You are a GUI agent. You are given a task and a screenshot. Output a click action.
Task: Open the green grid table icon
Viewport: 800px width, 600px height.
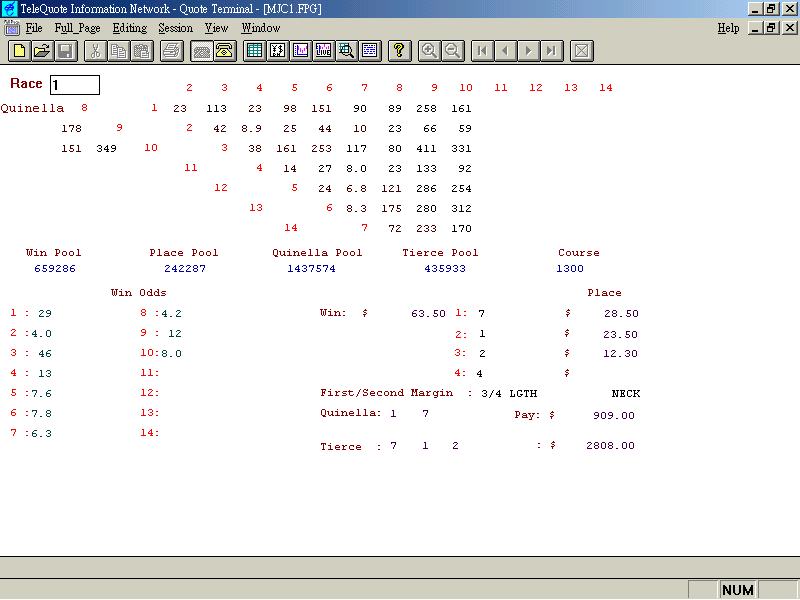[254, 51]
